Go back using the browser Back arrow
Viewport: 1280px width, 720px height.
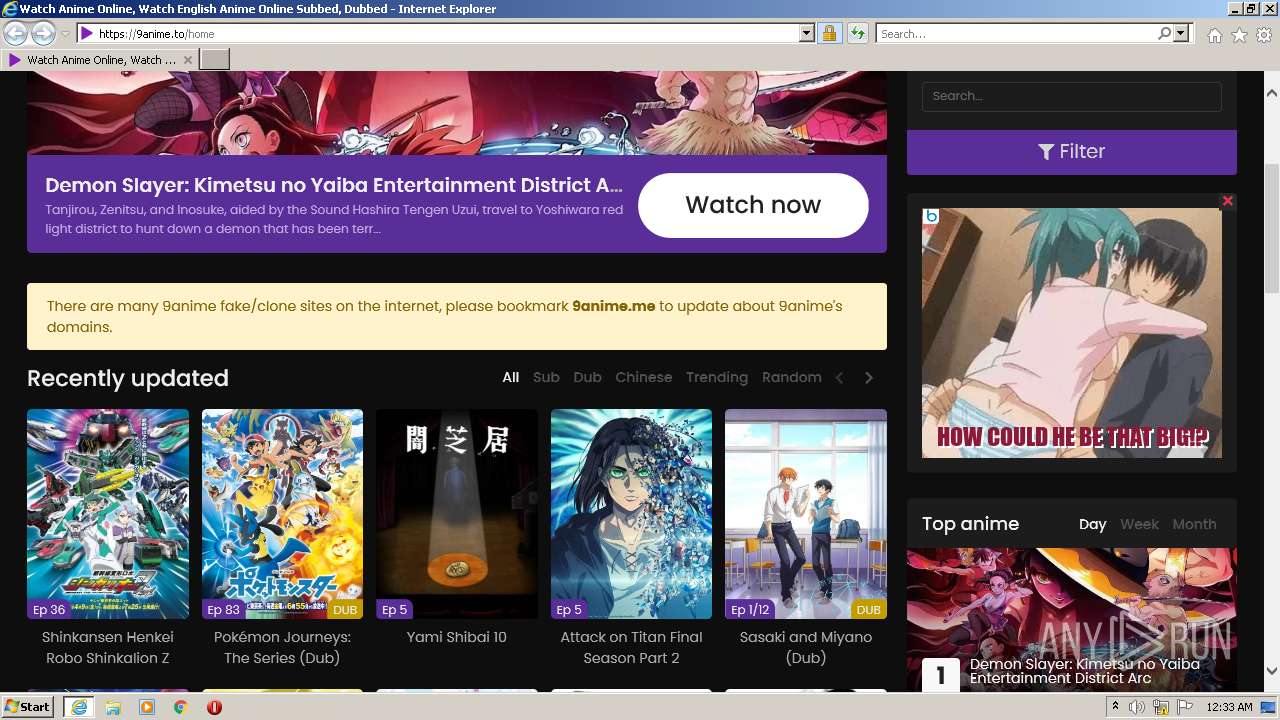pos(15,33)
